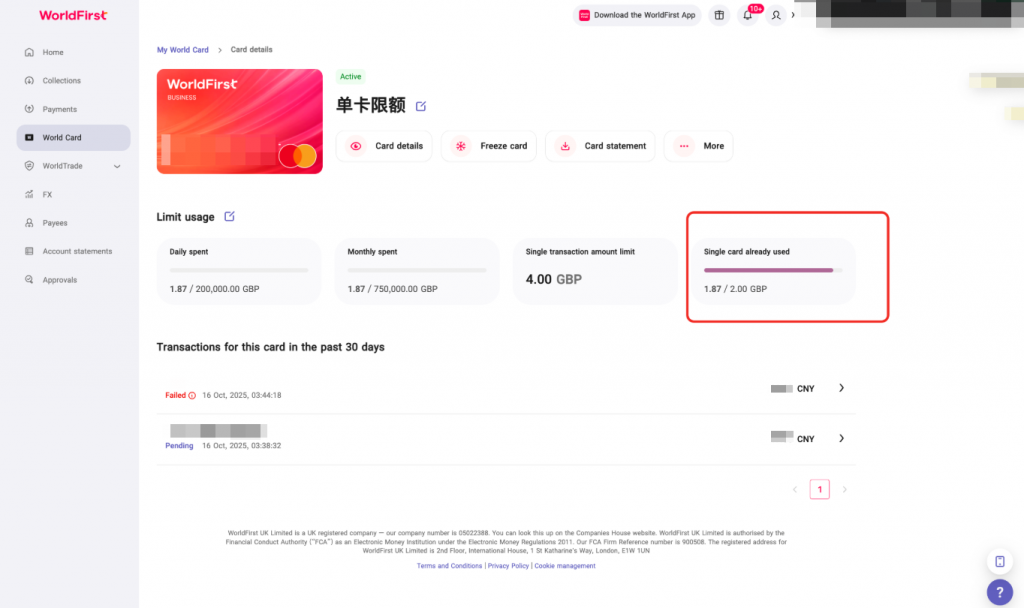Viewport: 1024px width, 608px height.
Task: Edit Limit usage settings icon
Action: pyautogui.click(x=229, y=216)
